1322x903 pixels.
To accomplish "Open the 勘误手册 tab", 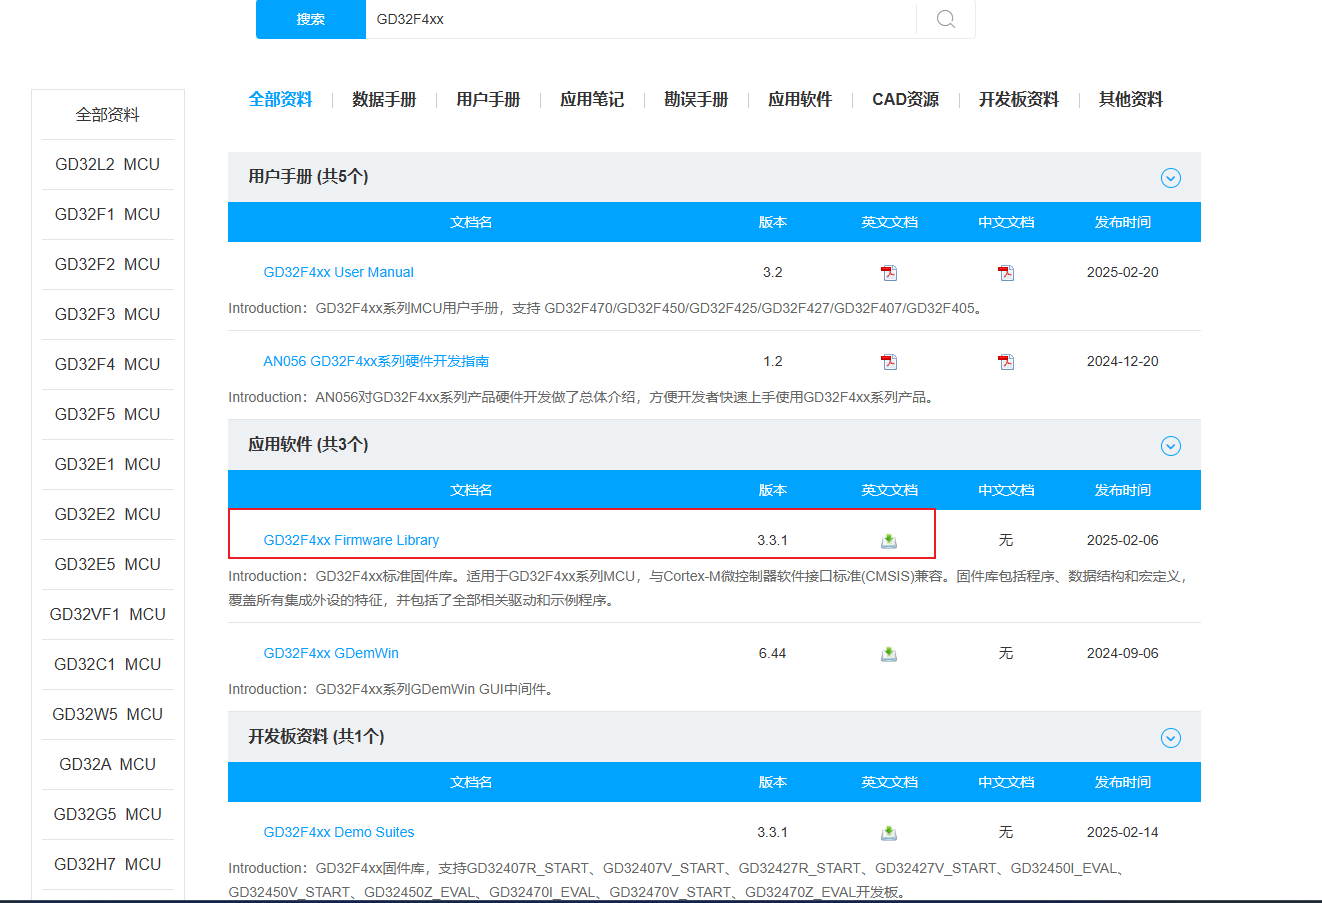I will pyautogui.click(x=696, y=99).
